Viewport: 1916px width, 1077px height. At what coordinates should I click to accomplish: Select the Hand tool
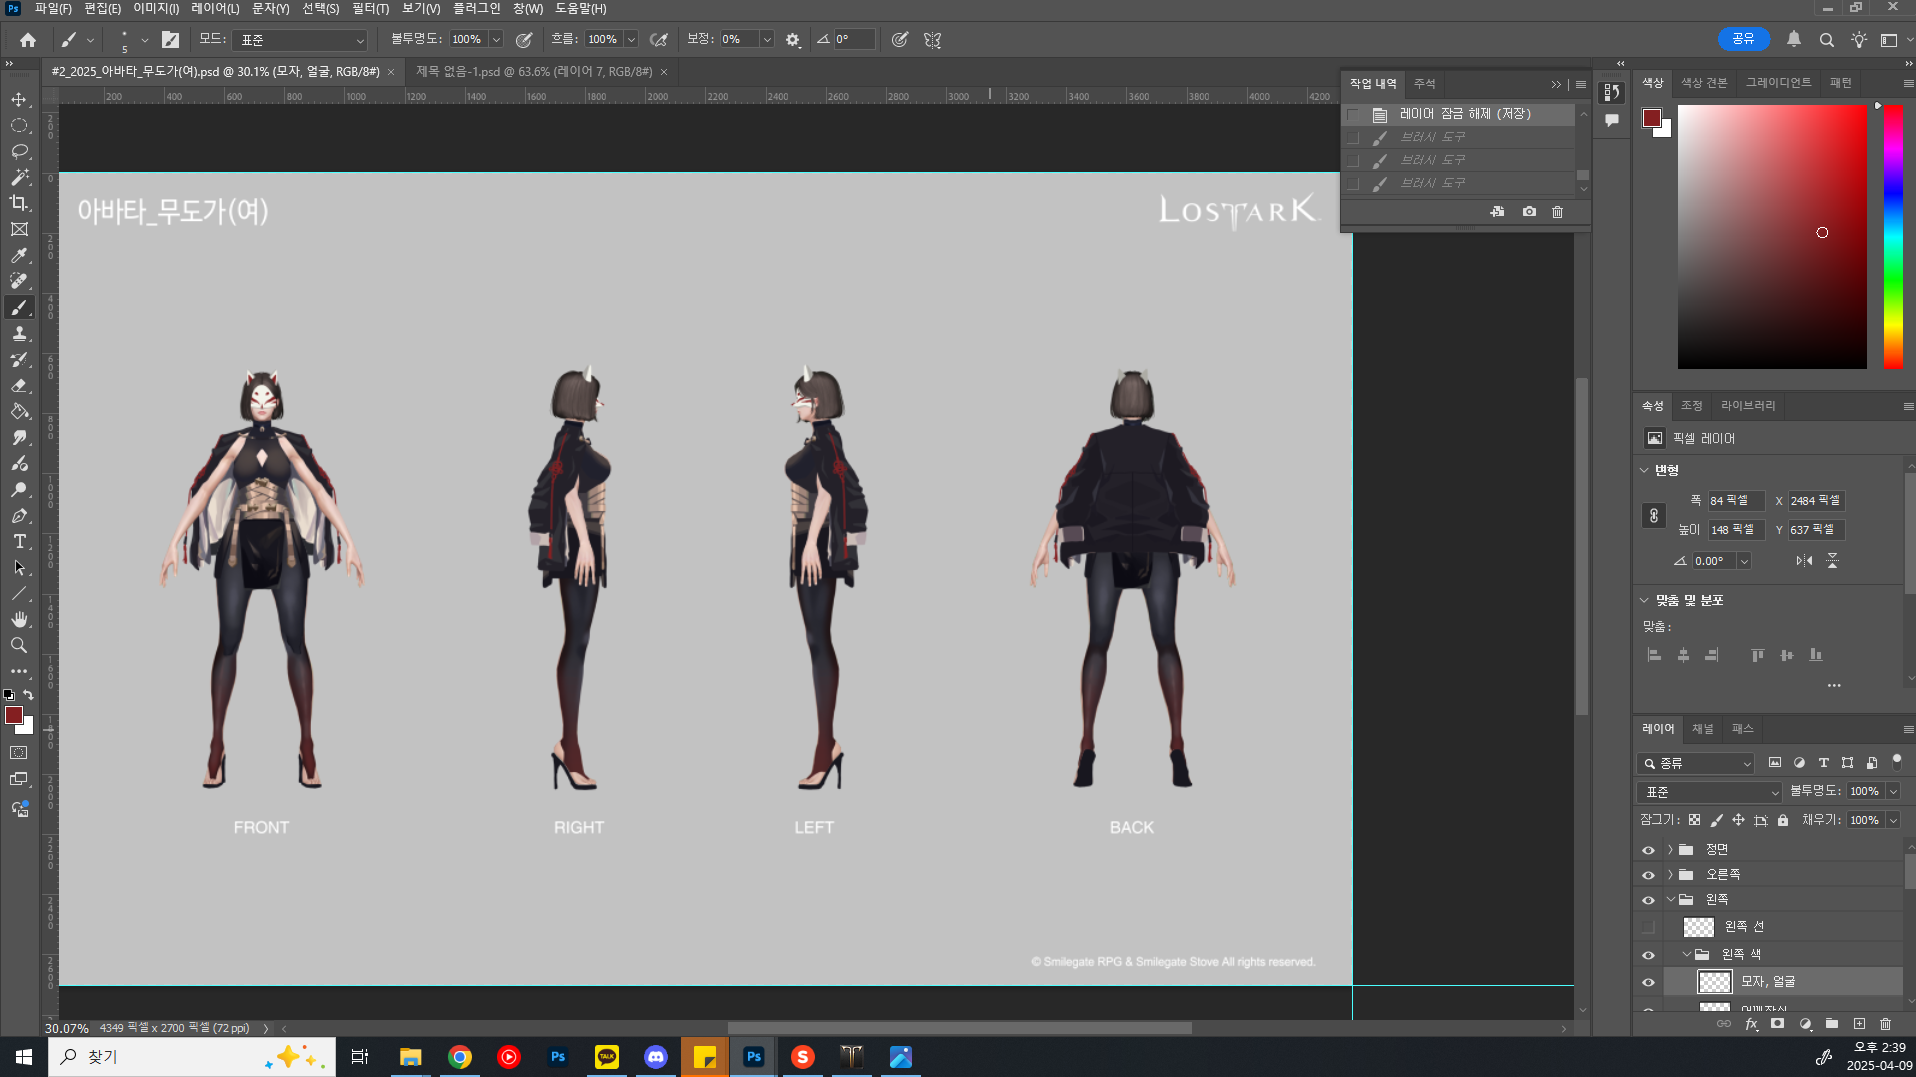19,620
